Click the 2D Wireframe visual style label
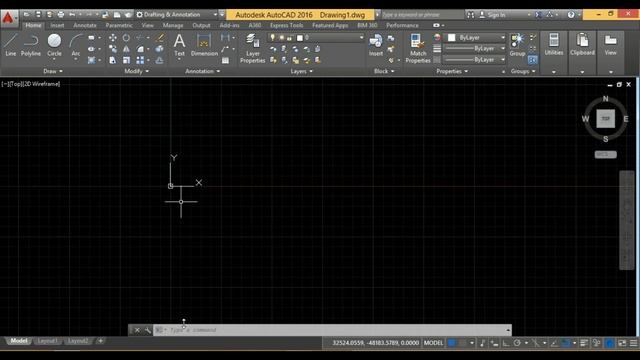The width and height of the screenshot is (640, 360). (x=42, y=84)
